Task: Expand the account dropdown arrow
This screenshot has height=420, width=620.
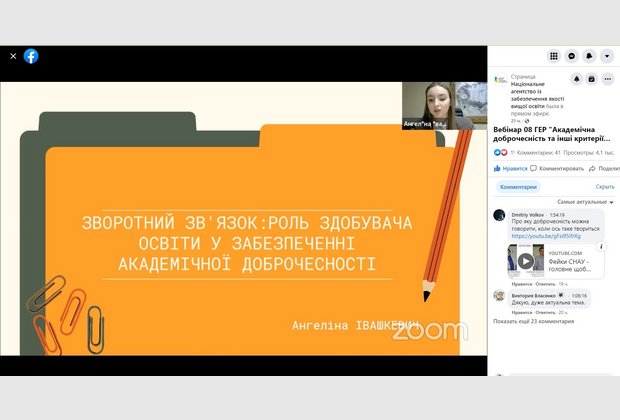Action: [607, 56]
